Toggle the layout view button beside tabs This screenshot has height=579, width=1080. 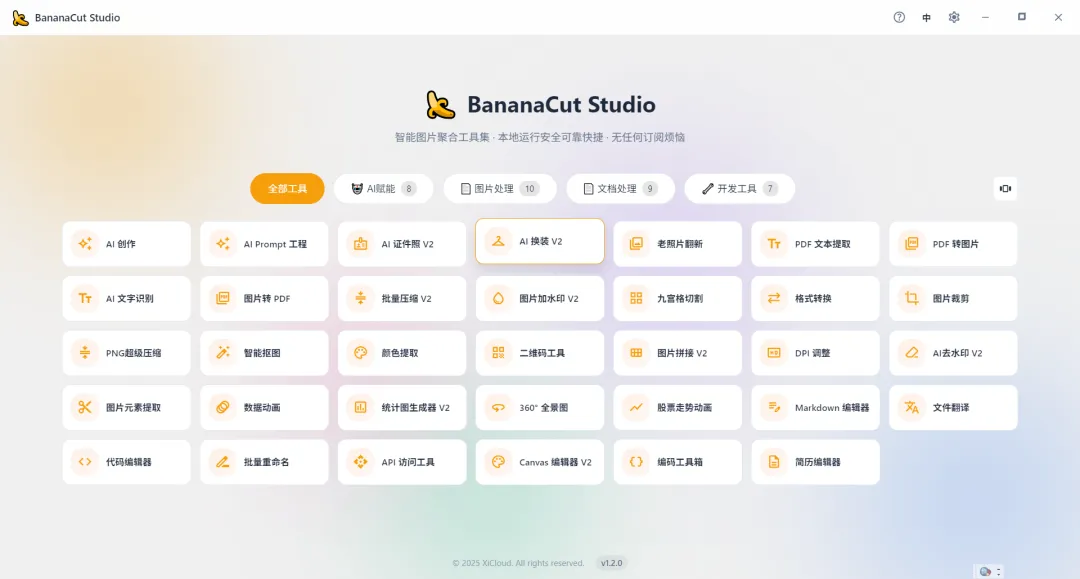[x=1006, y=189]
